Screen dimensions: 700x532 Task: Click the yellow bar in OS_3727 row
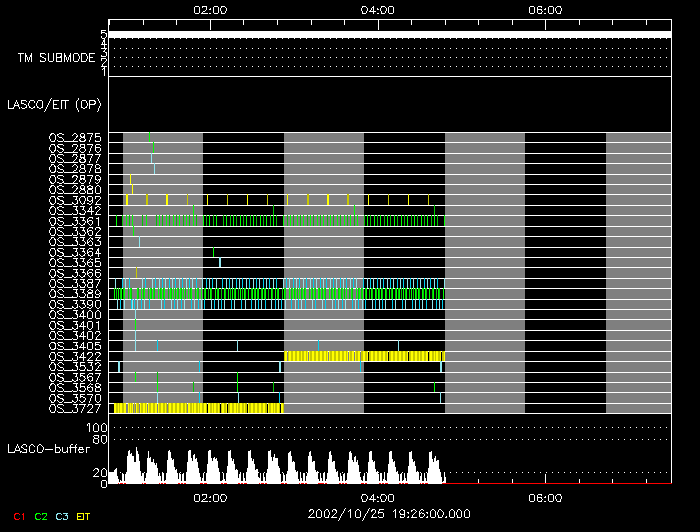click(198, 408)
